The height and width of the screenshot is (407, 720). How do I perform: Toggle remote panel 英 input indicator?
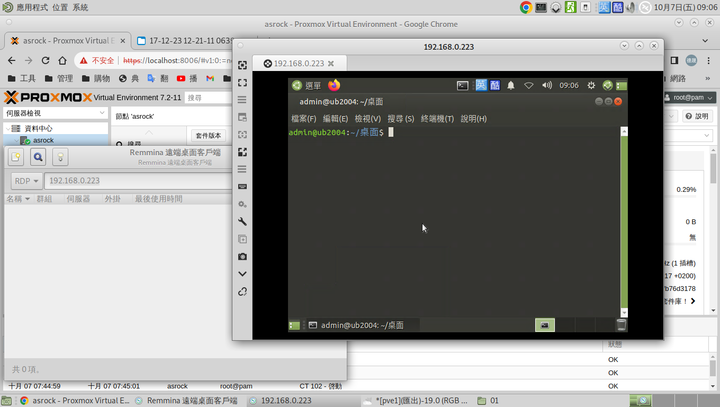481,85
